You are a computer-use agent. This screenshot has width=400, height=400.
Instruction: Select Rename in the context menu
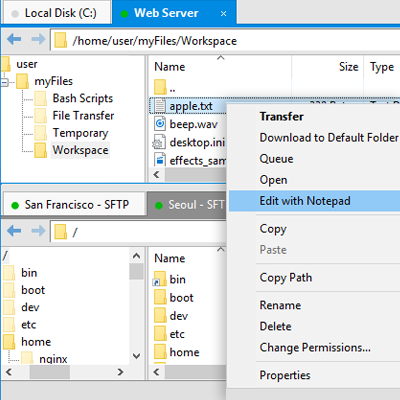click(280, 305)
